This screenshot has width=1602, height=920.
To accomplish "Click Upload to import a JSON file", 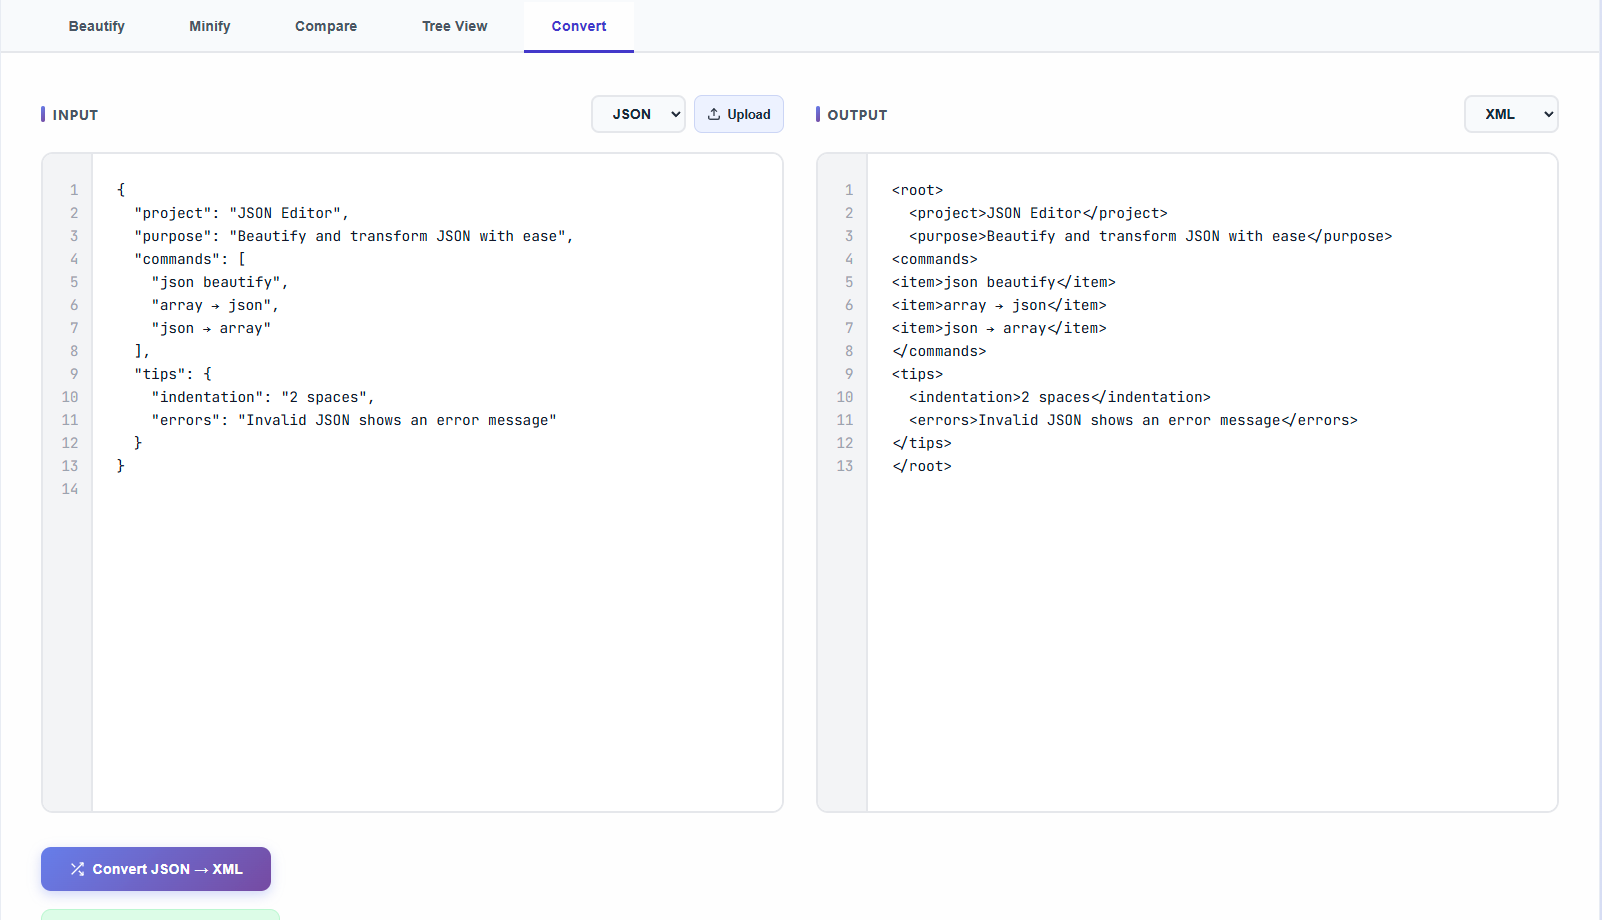I will (x=738, y=113).
